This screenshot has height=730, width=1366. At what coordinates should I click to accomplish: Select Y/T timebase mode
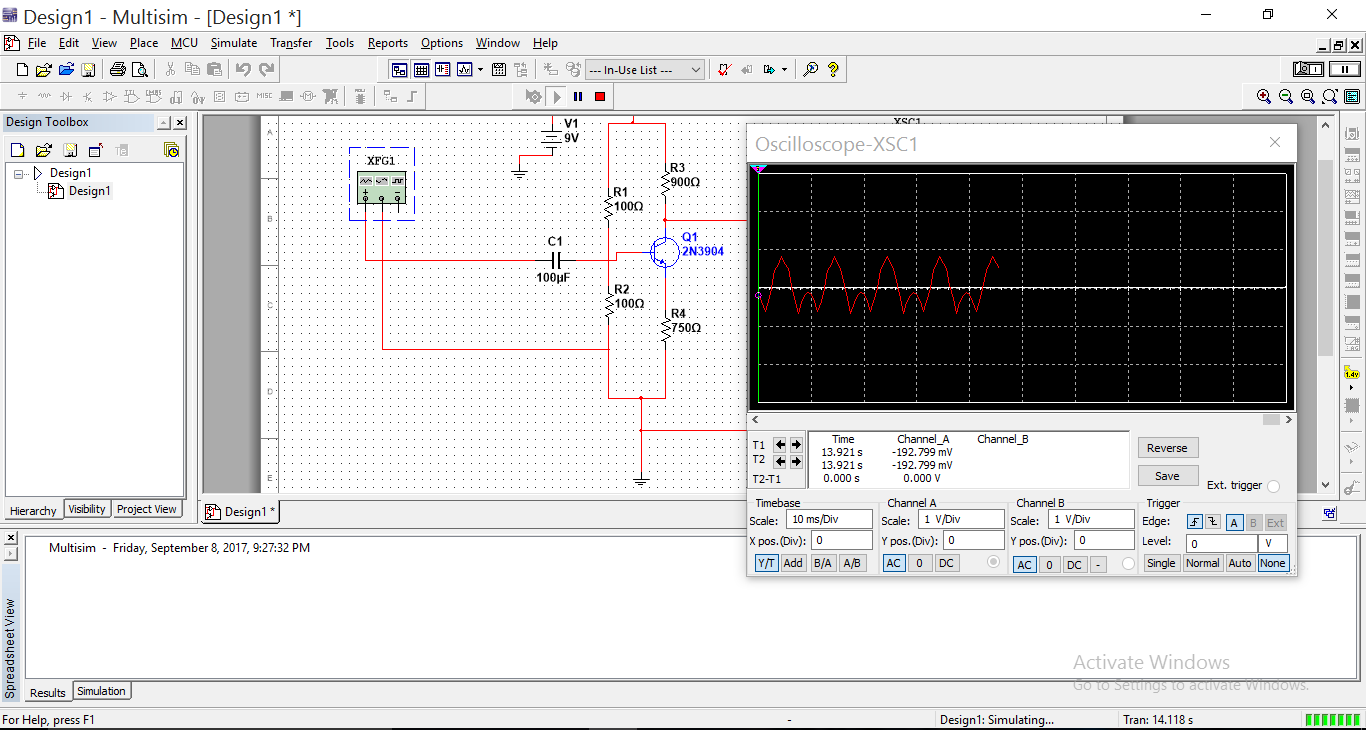[x=767, y=563]
